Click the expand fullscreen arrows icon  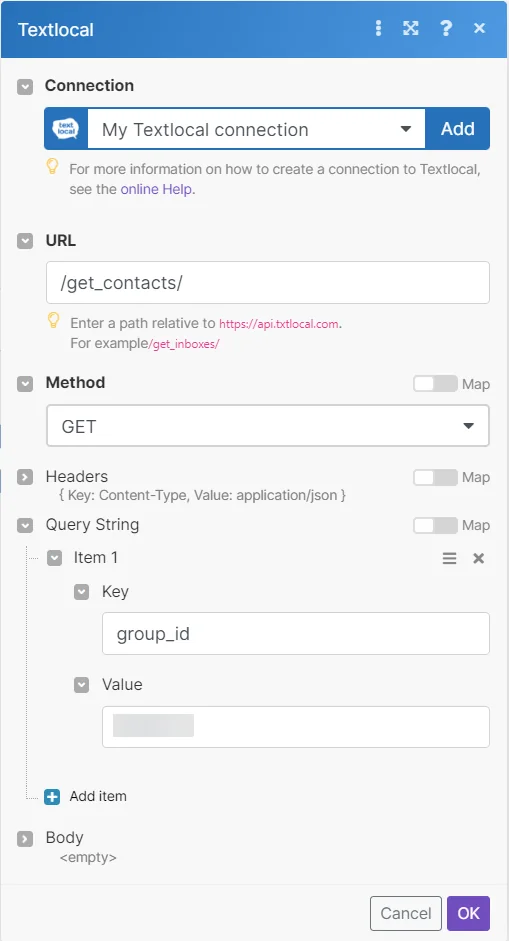click(x=411, y=28)
